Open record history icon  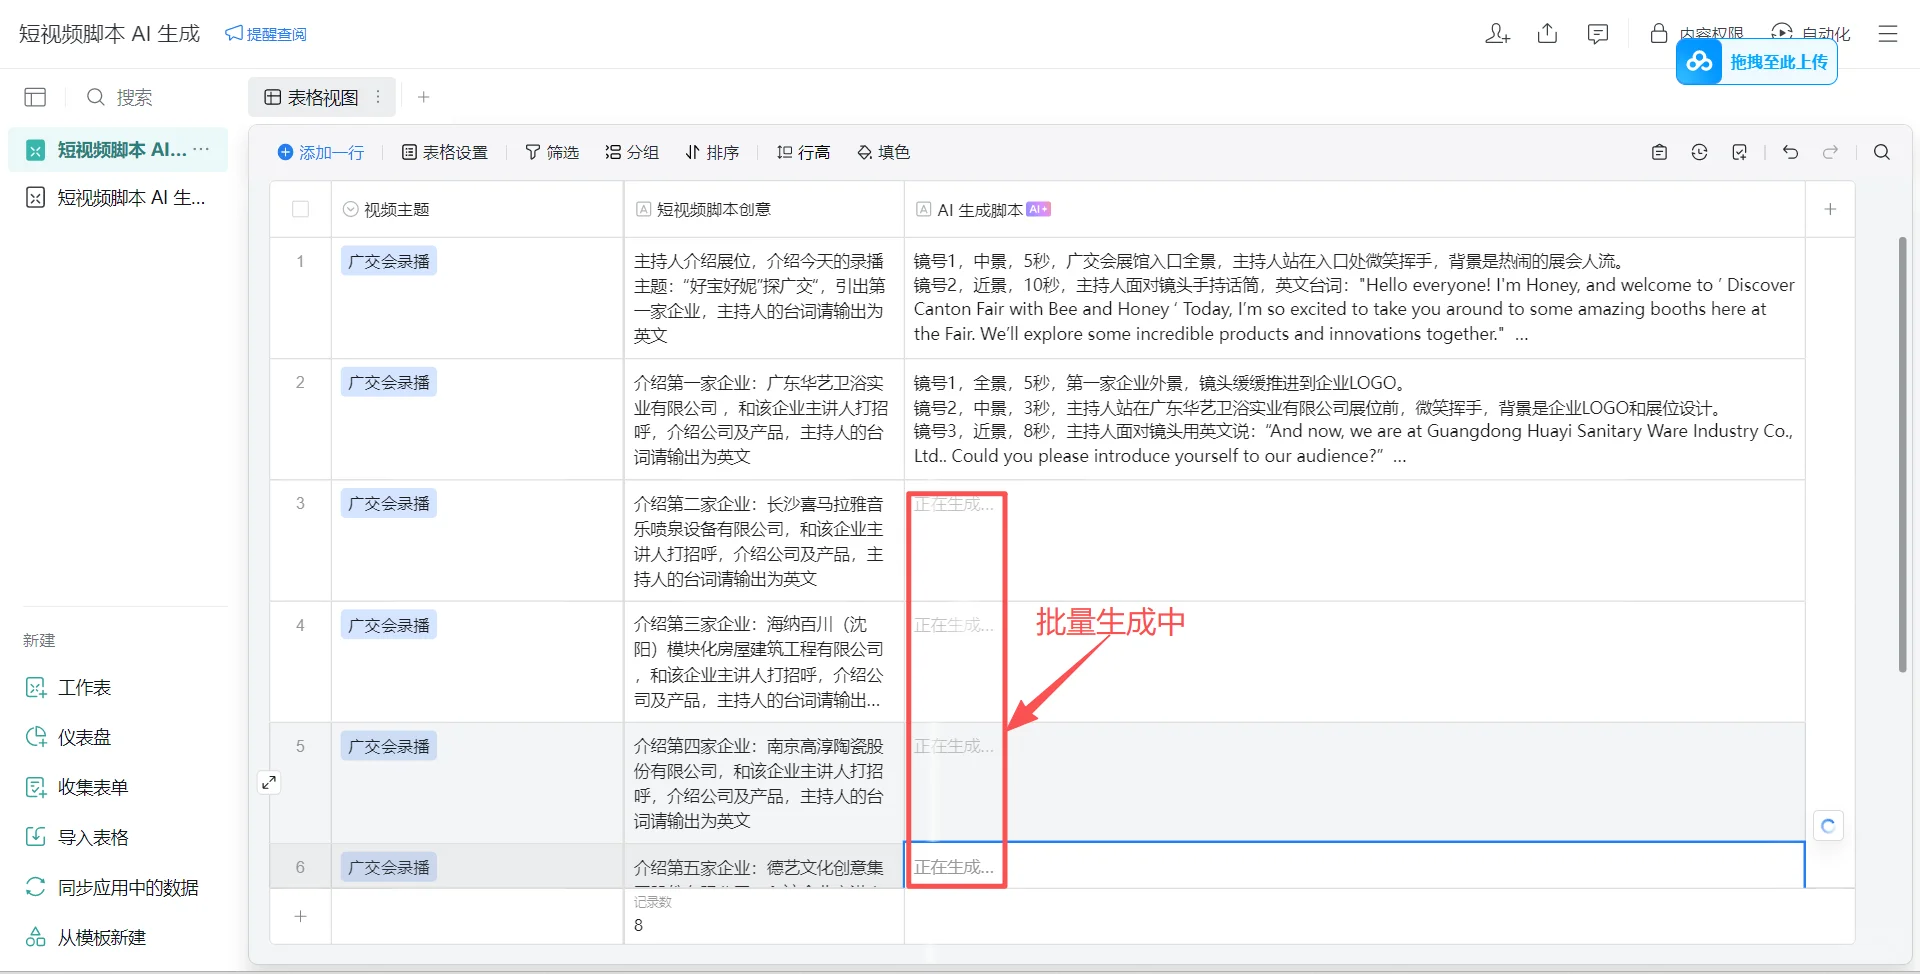(1700, 152)
